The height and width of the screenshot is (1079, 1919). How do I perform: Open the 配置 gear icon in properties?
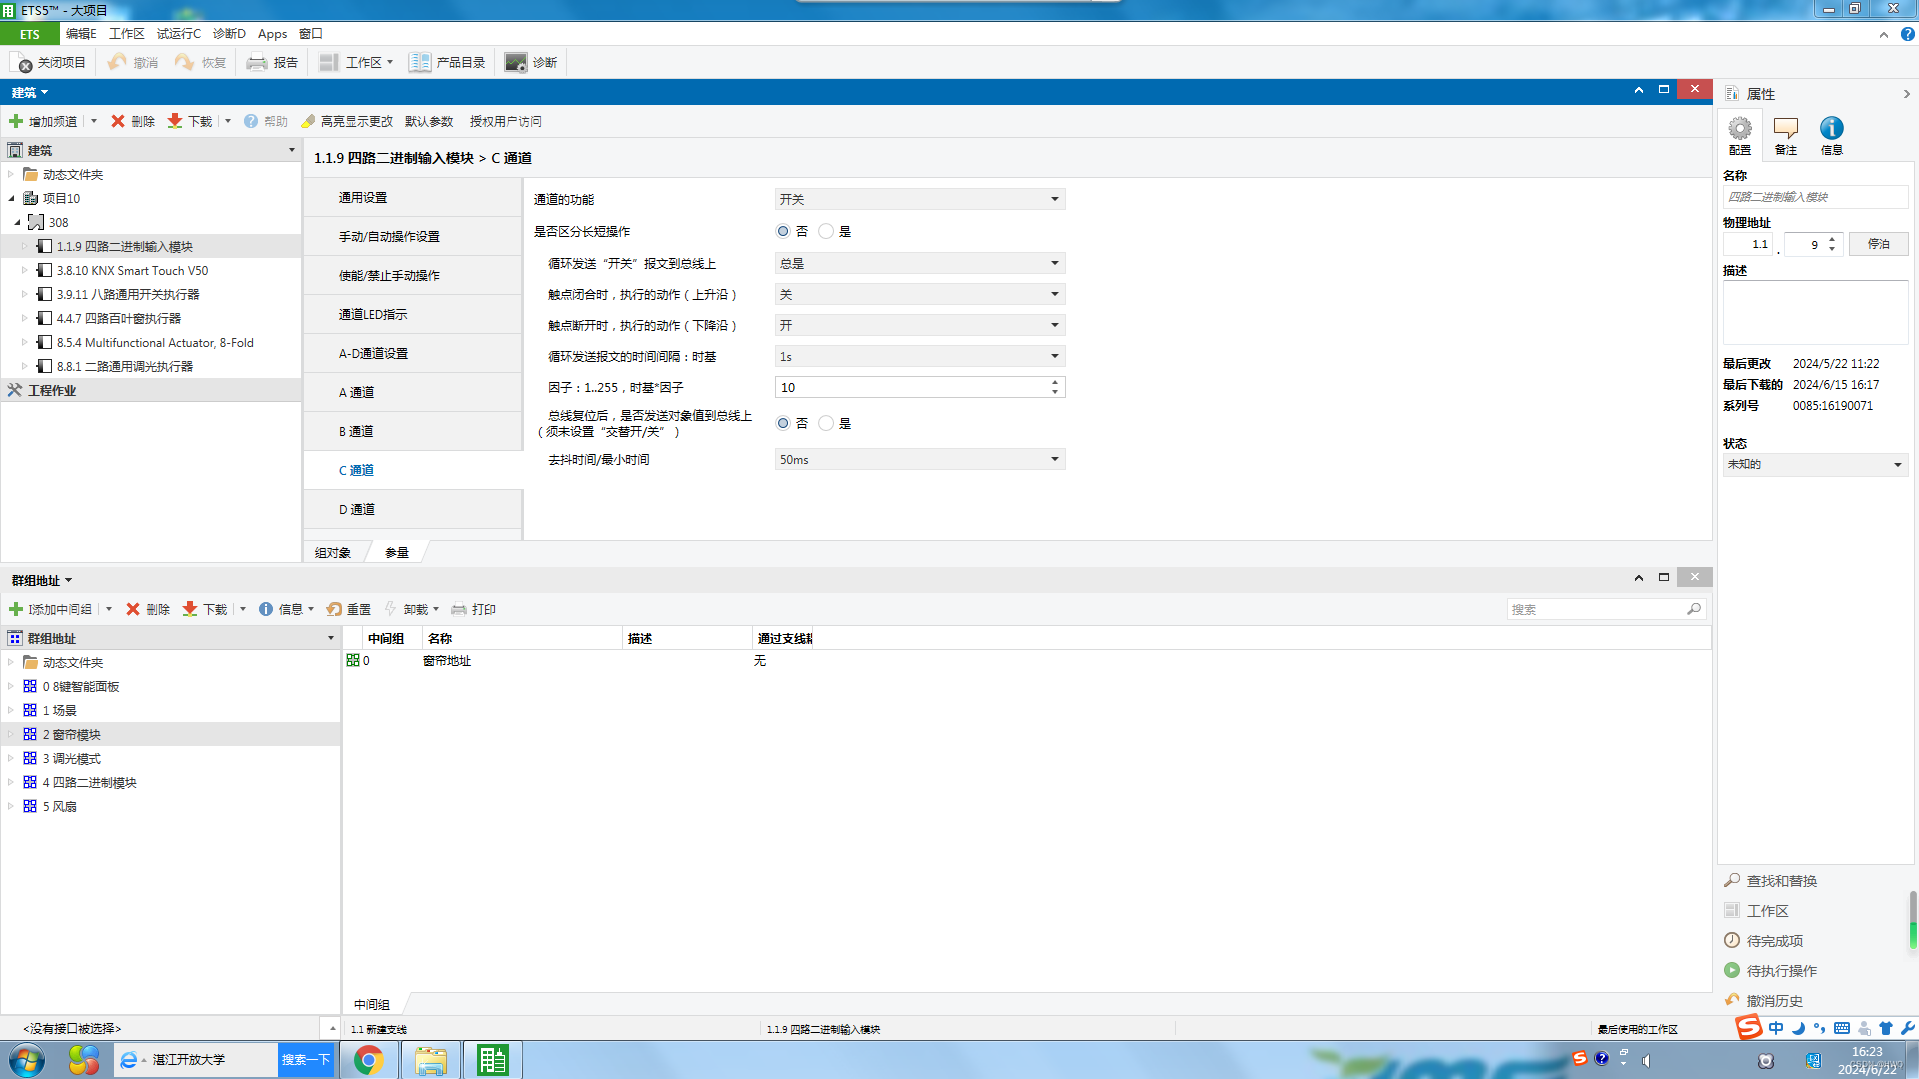pos(1740,129)
